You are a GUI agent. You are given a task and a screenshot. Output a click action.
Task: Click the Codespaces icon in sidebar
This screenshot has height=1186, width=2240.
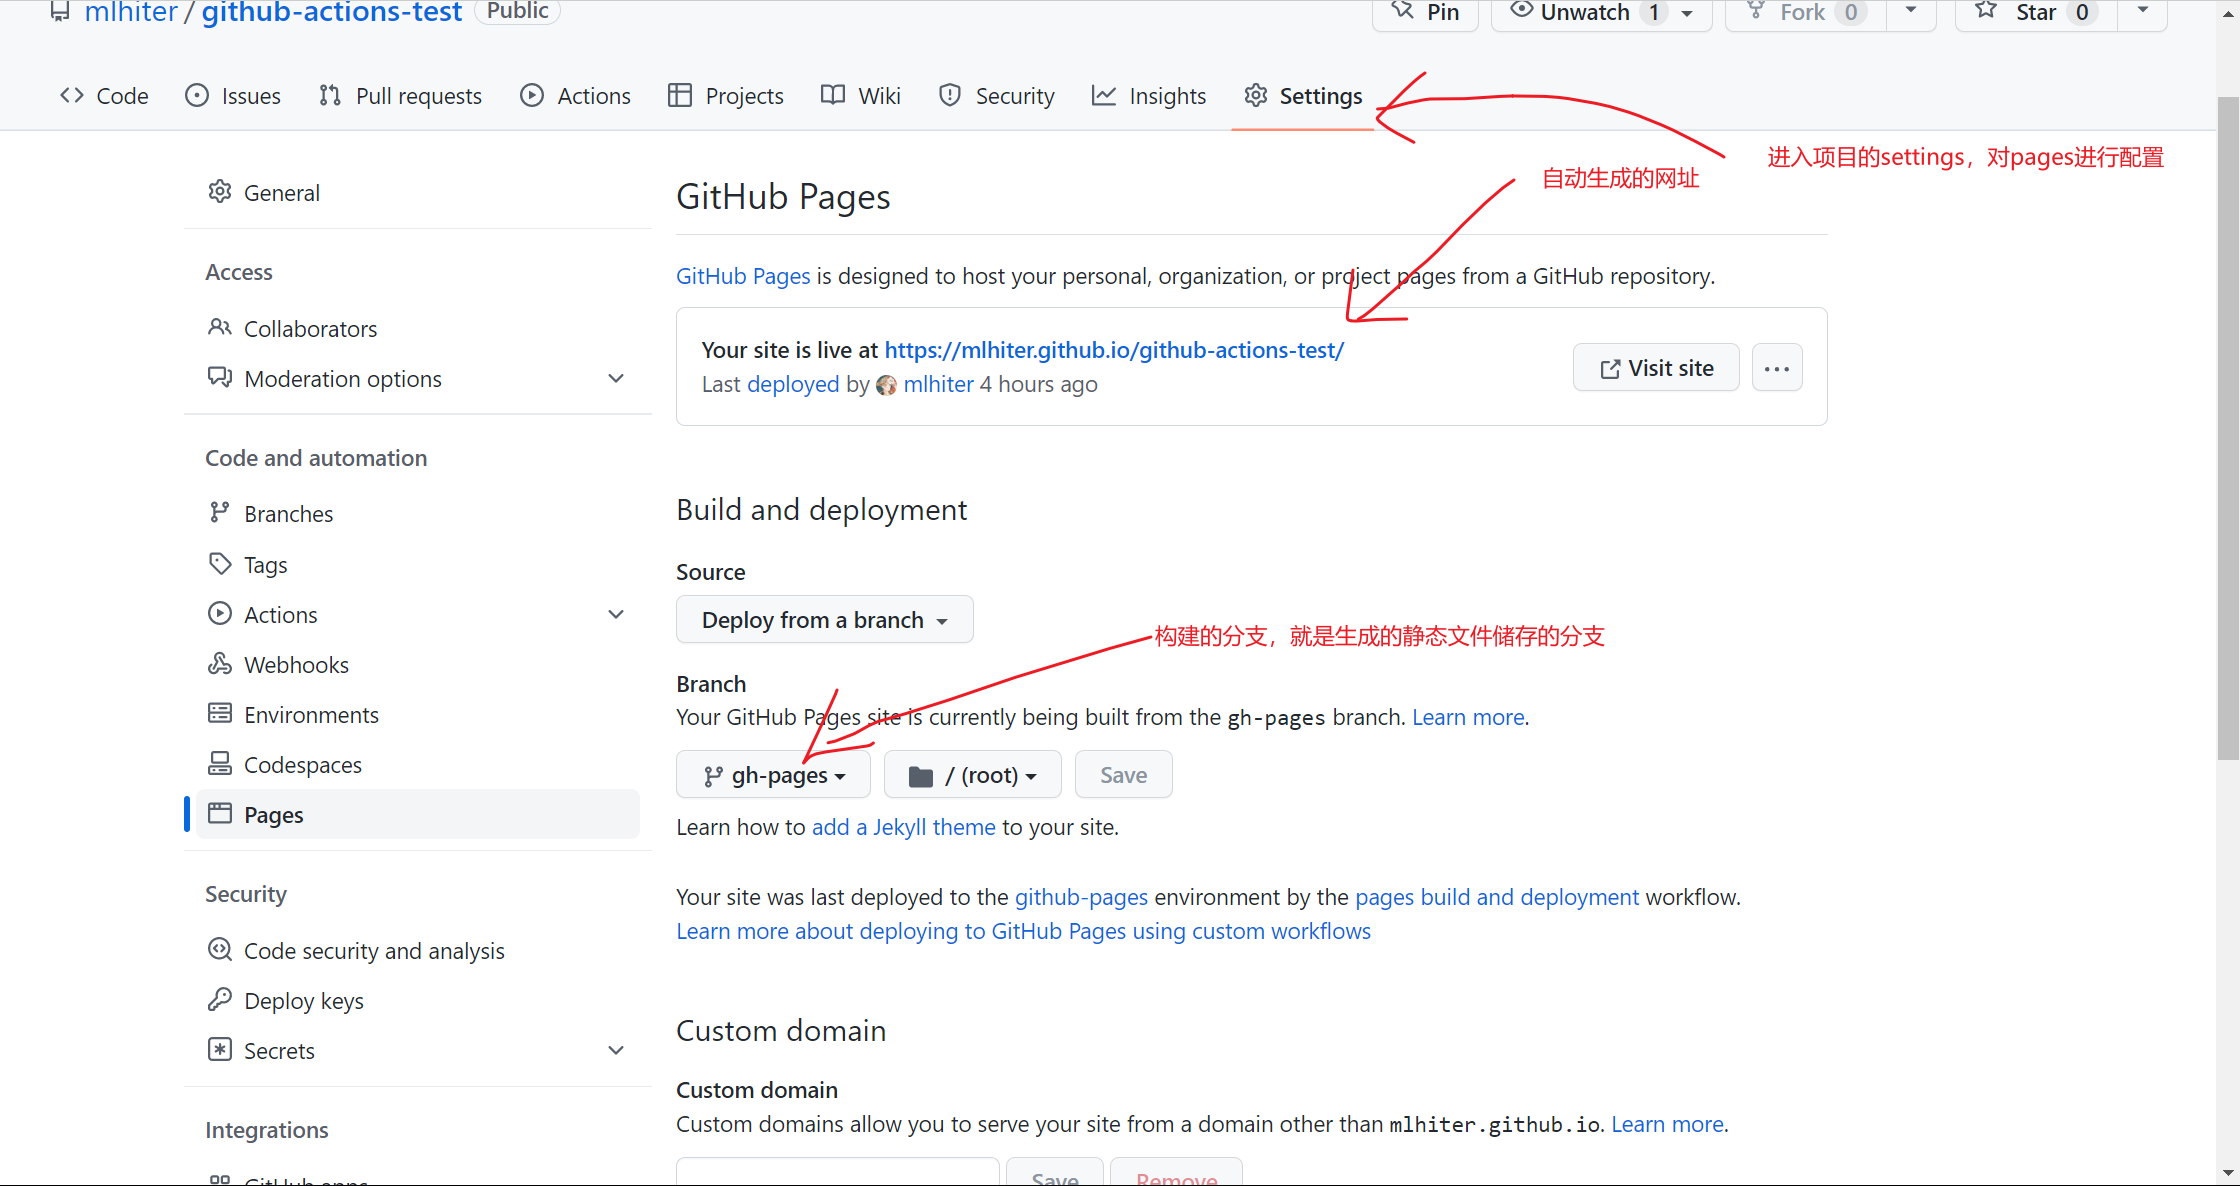[219, 764]
